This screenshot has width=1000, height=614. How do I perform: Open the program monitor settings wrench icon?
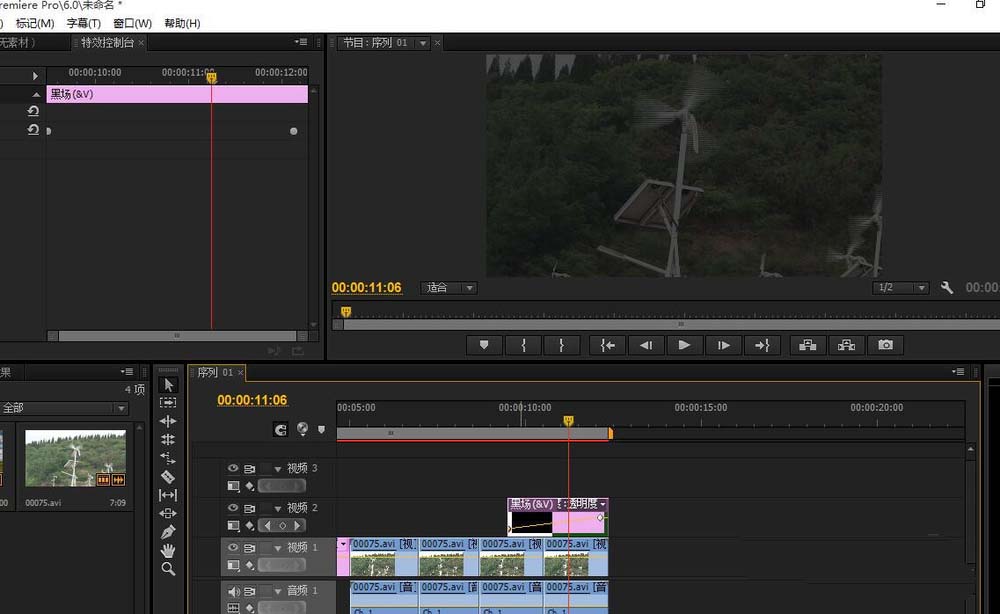pyautogui.click(x=946, y=287)
